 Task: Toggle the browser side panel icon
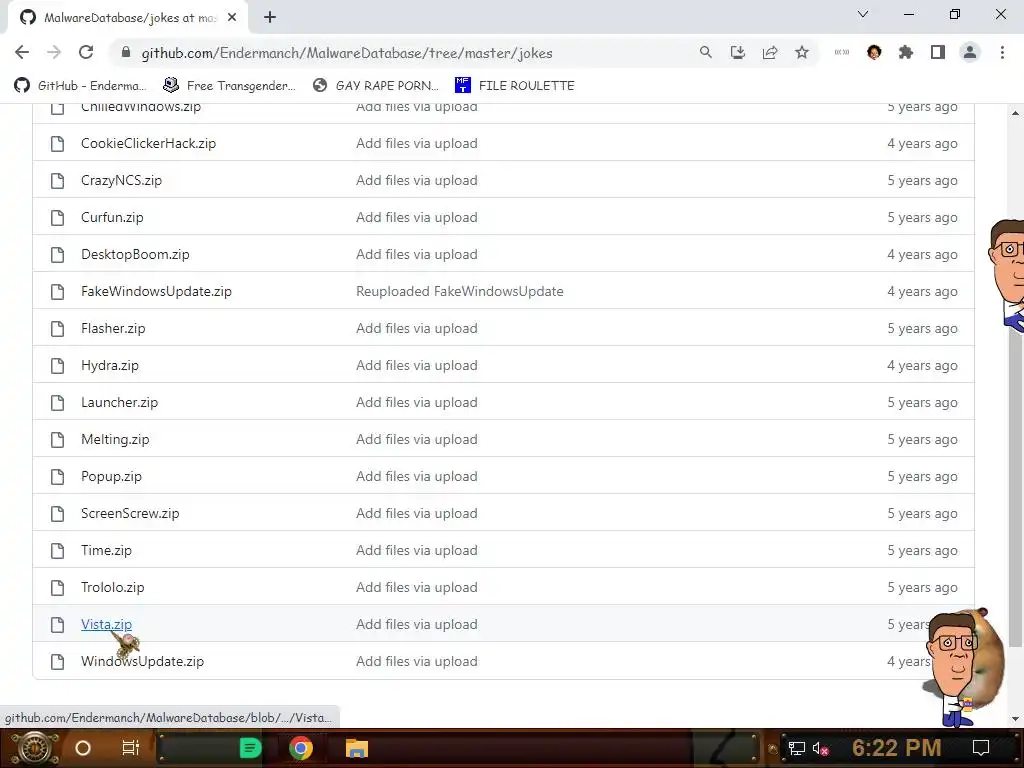tap(938, 53)
